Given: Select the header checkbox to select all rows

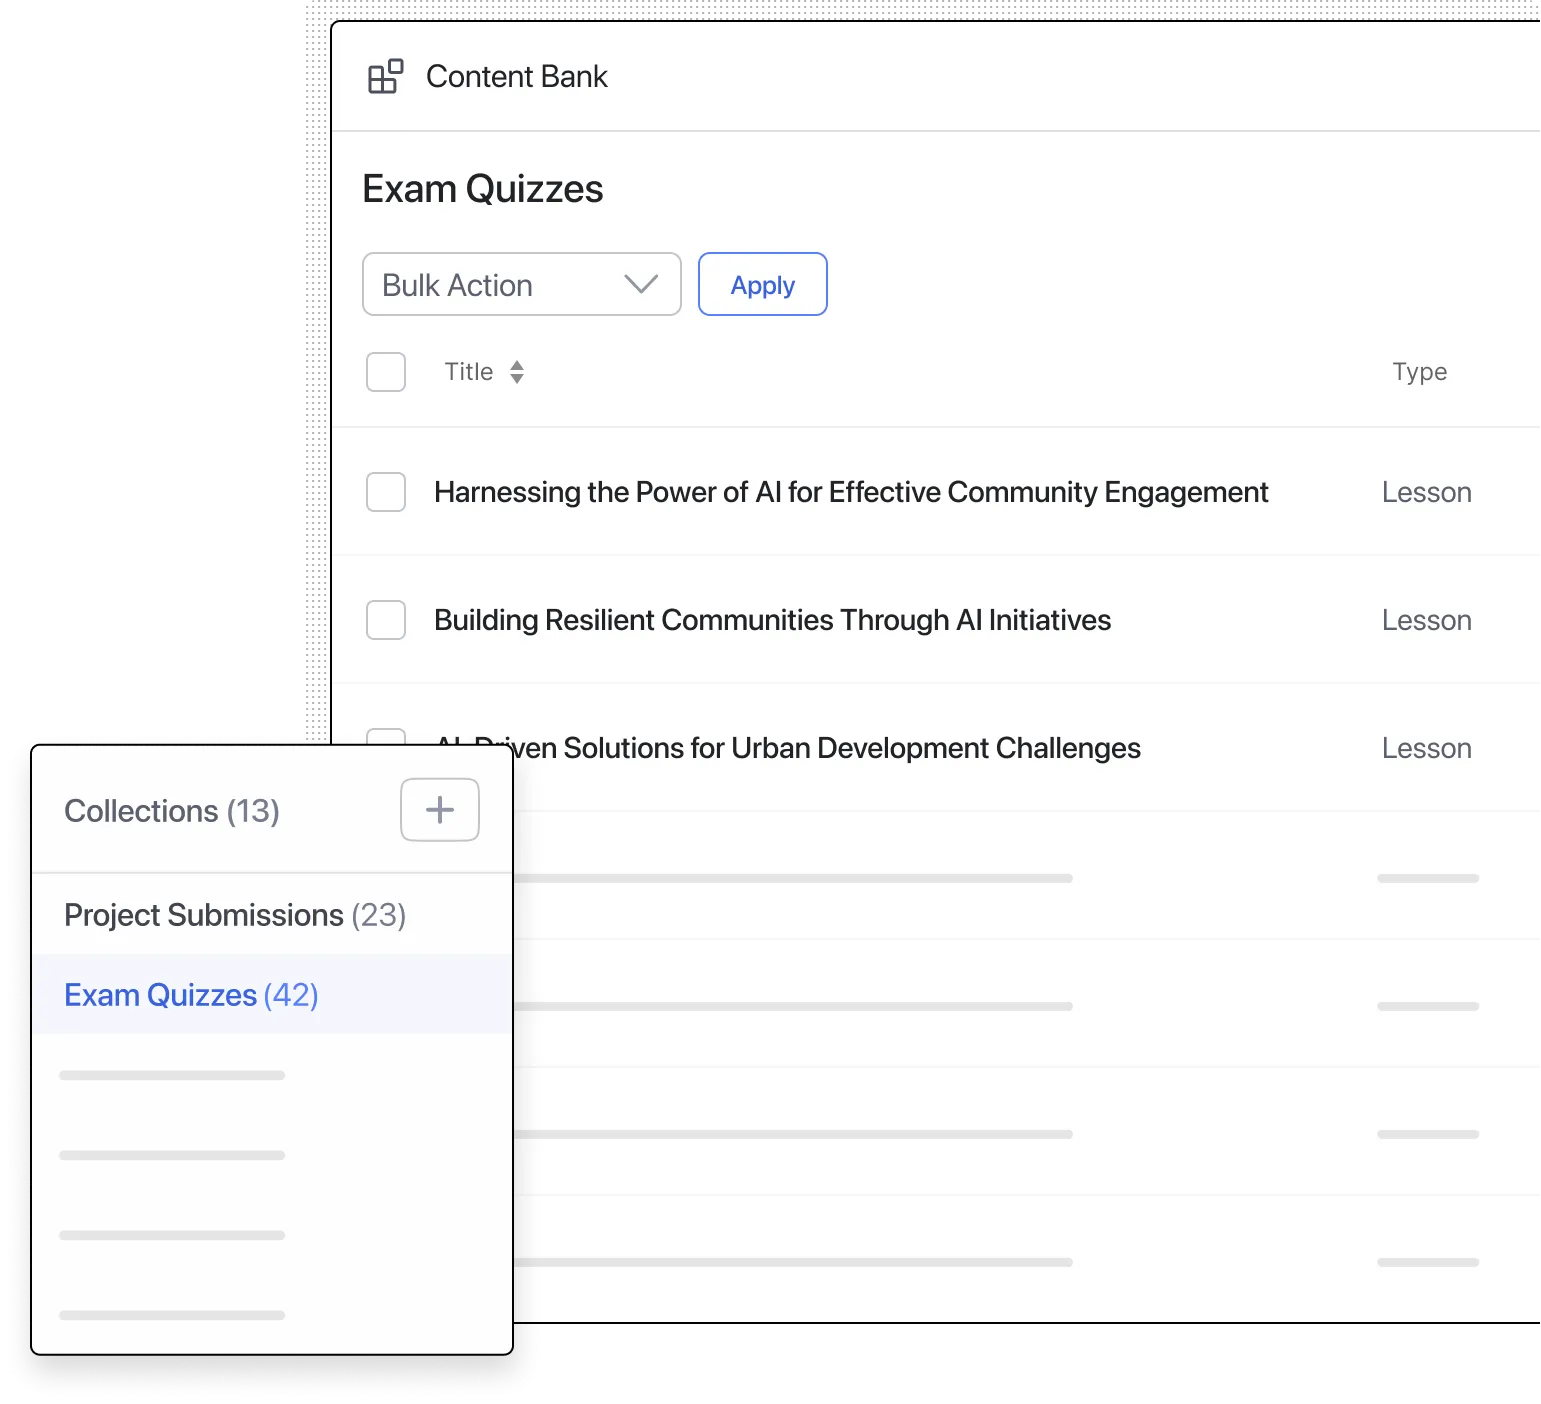Looking at the screenshot, I should click(x=385, y=371).
